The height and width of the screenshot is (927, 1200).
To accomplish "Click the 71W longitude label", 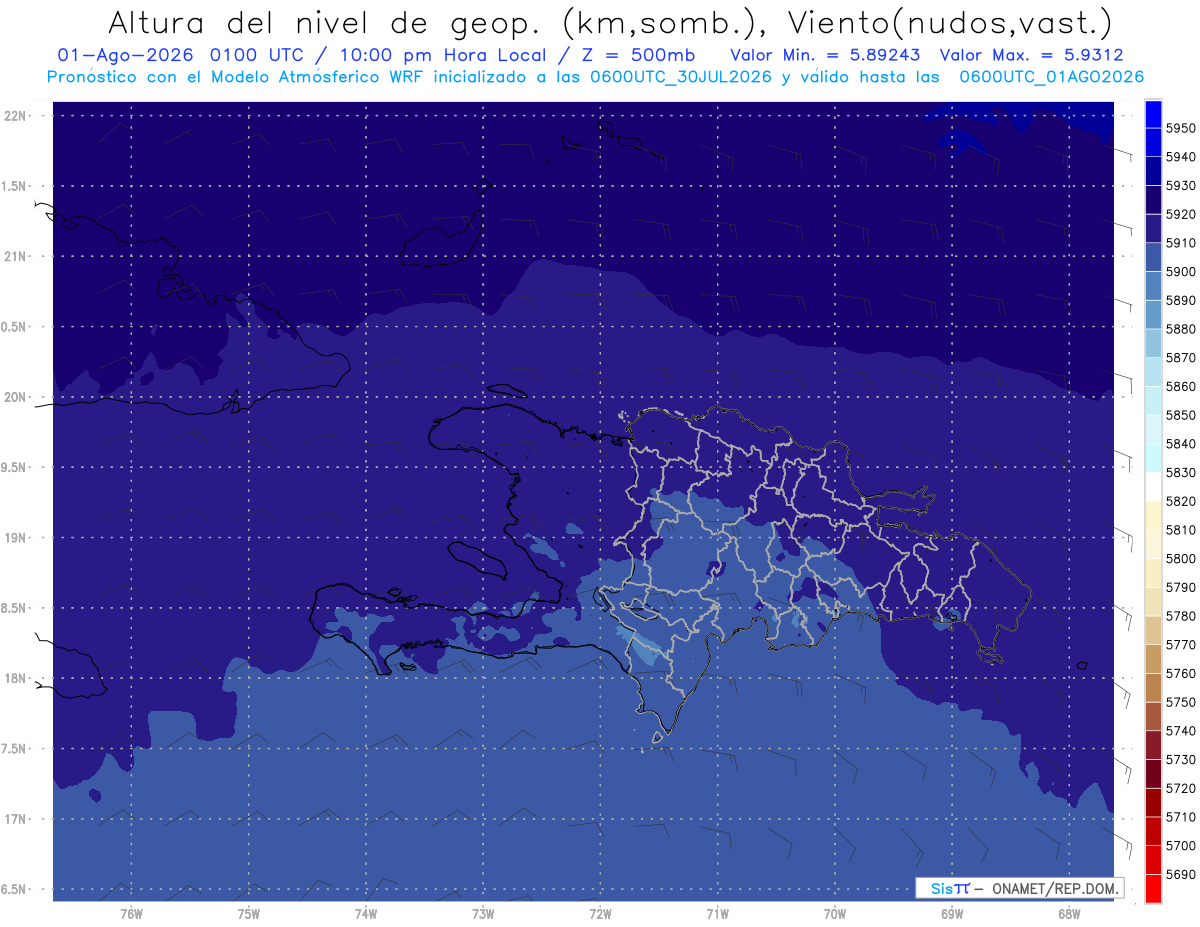I will (x=717, y=914).
